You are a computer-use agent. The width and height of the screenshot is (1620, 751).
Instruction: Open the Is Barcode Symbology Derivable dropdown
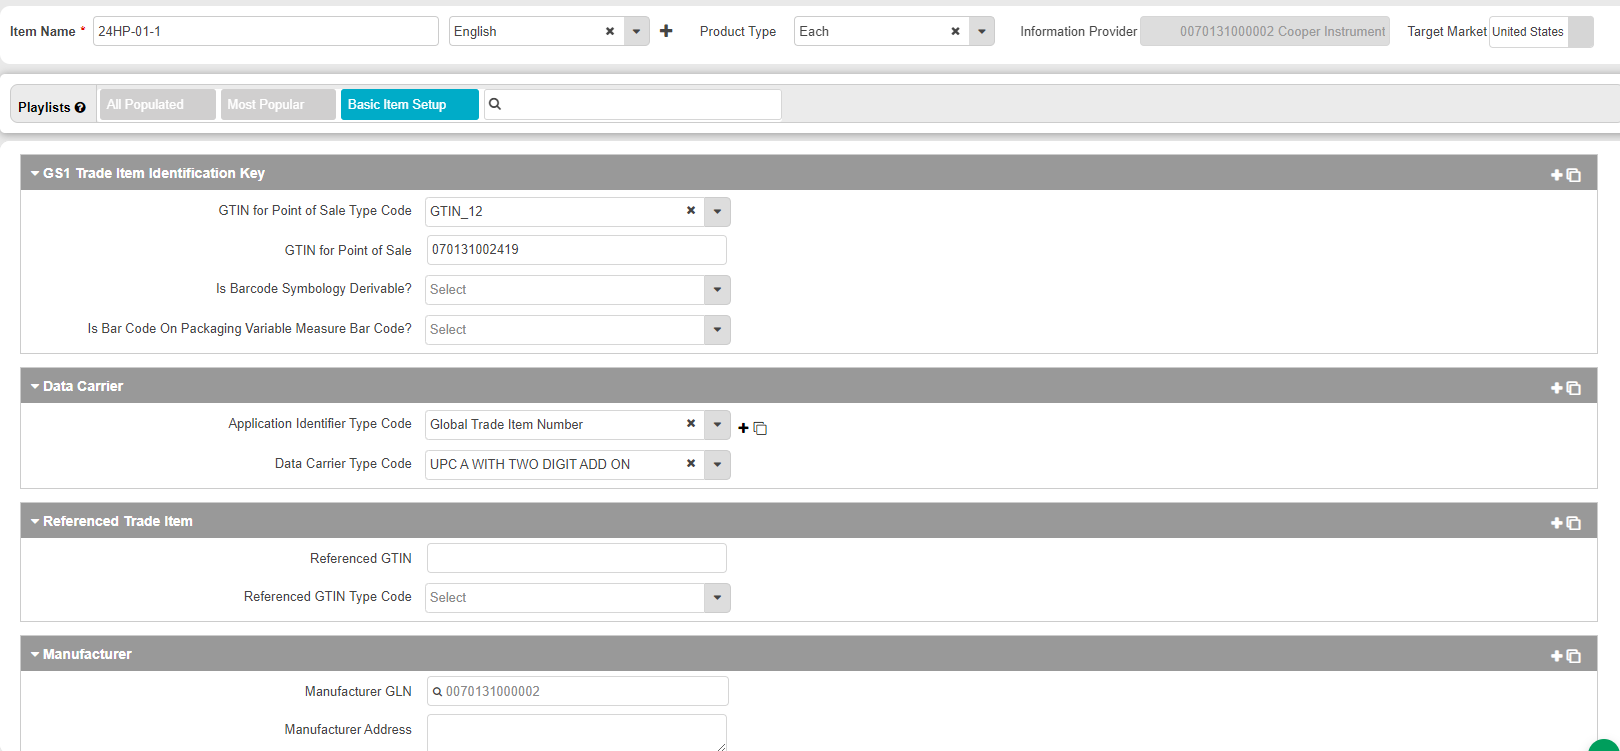tap(717, 290)
